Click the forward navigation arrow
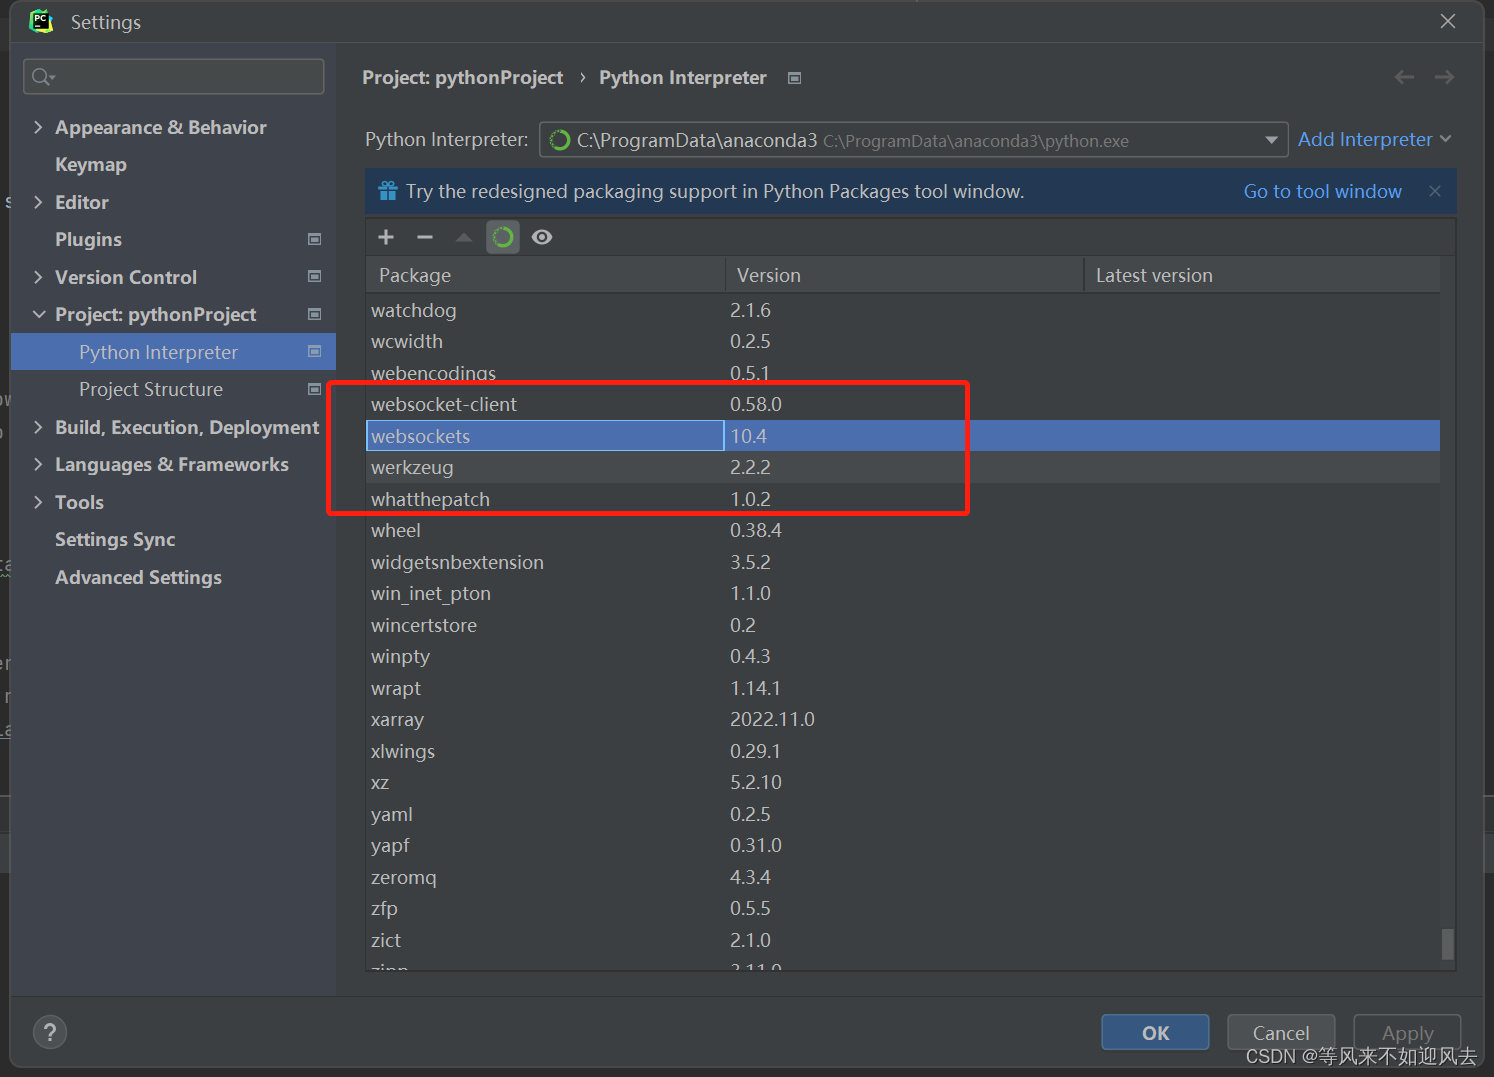The width and height of the screenshot is (1494, 1077). pyautogui.click(x=1444, y=77)
